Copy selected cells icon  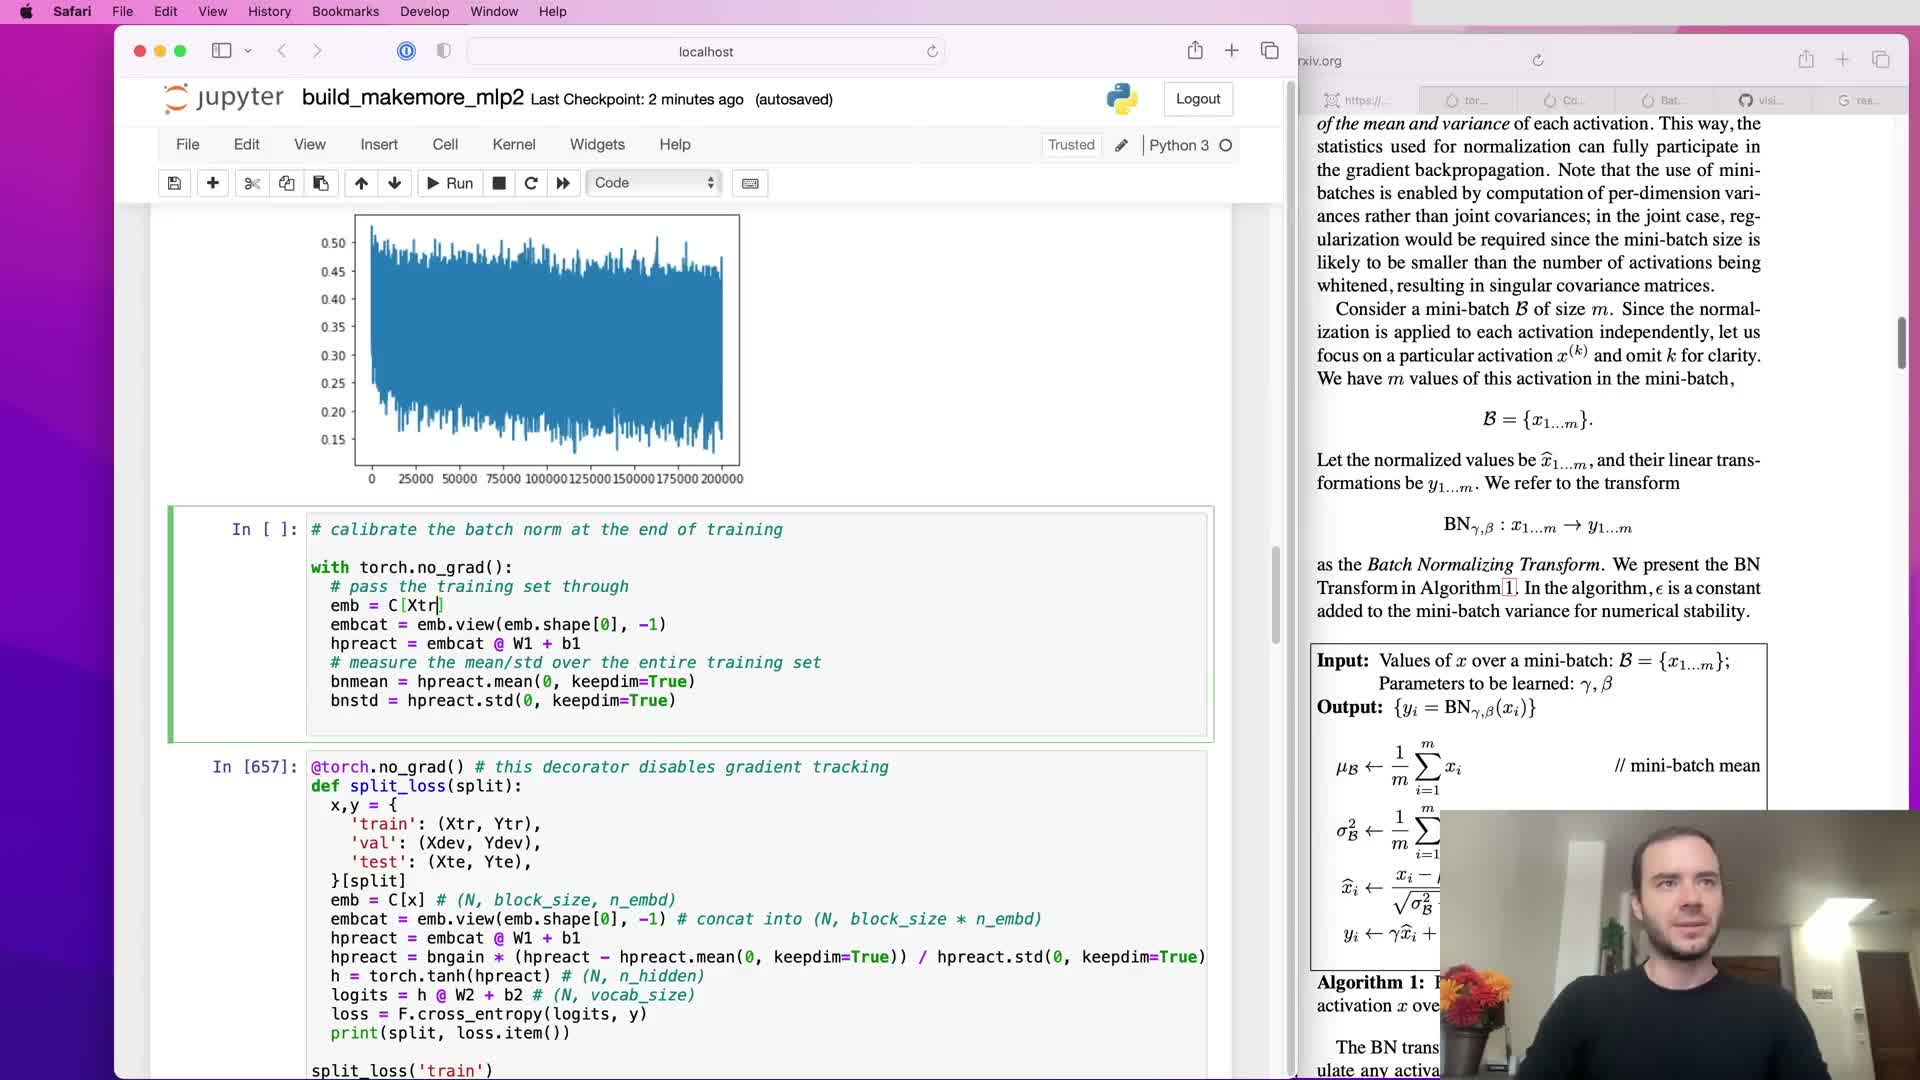coord(286,183)
